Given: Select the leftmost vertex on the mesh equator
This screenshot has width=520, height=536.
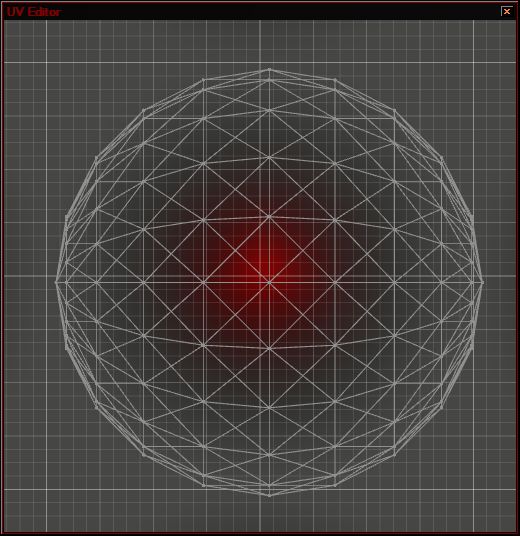Looking at the screenshot, I should tap(56, 282).
